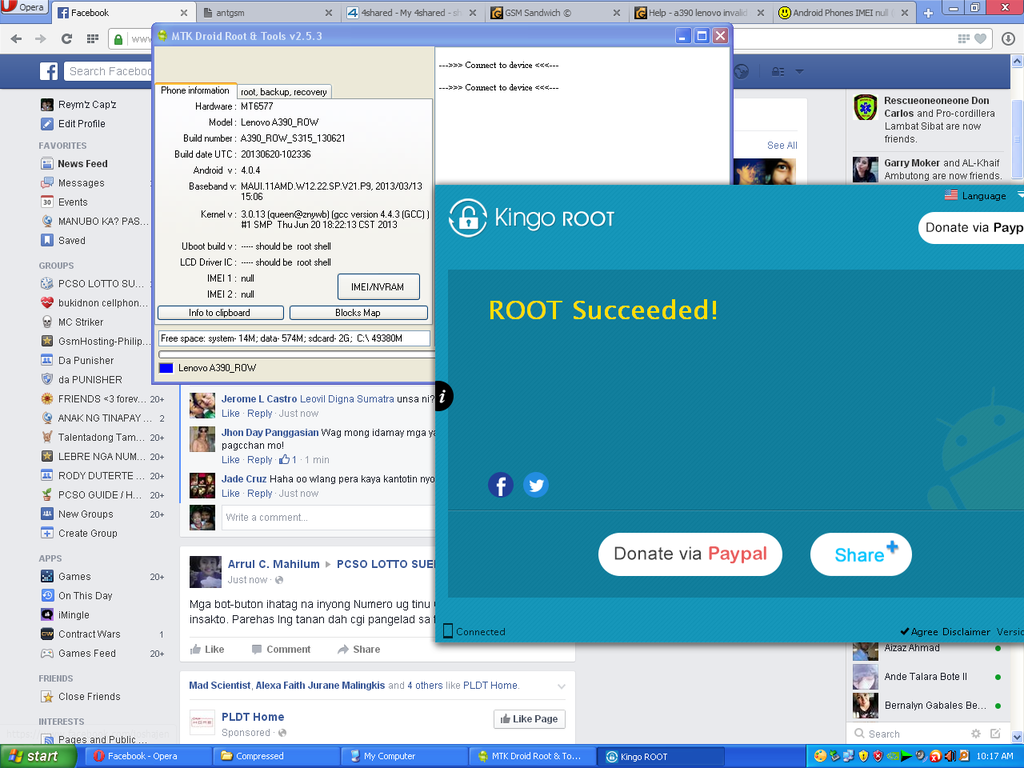Open the black info circle icon
1024x768 pixels.
click(443, 396)
